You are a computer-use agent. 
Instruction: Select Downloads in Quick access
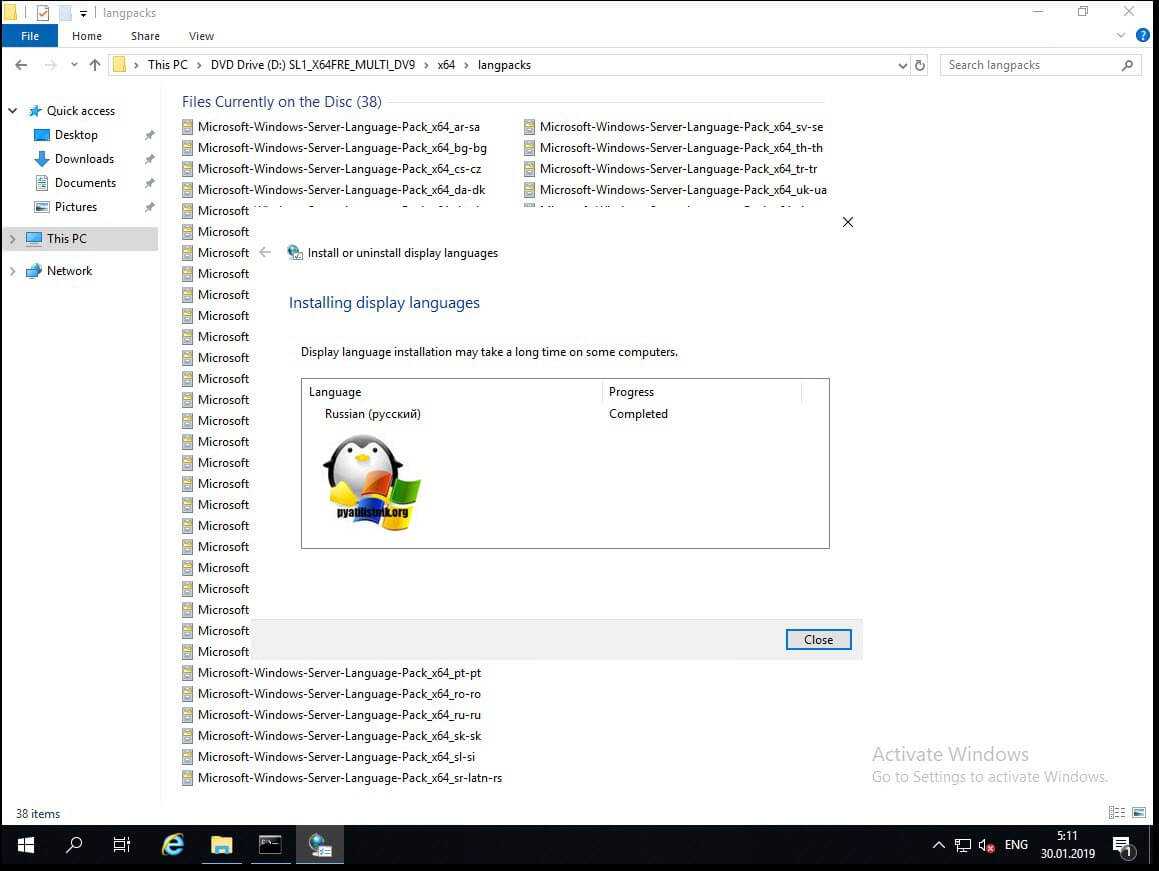84,159
